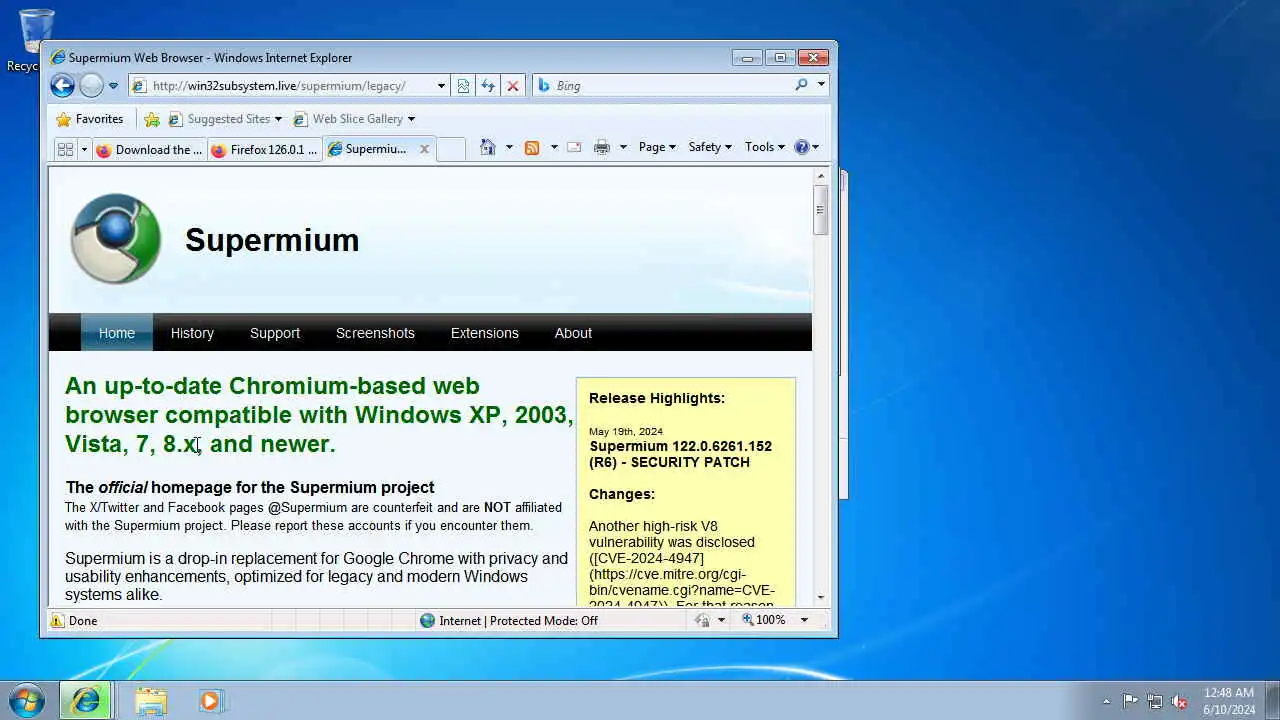Click scrollbar up arrow on page
1280x720 pixels.
[x=821, y=177]
